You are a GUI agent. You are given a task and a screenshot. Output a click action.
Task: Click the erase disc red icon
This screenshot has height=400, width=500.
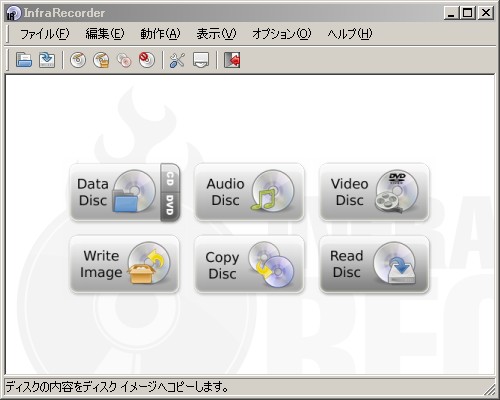tap(147, 60)
